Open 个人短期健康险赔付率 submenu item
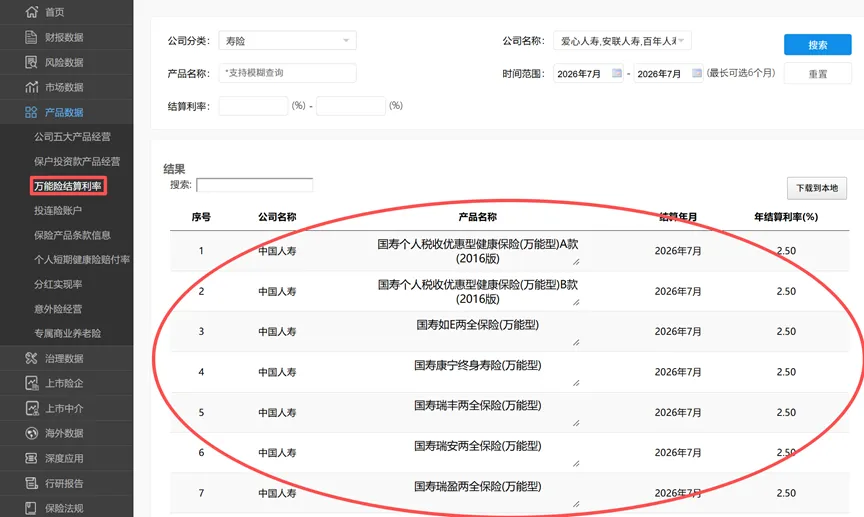The height and width of the screenshot is (517, 864). [x=82, y=260]
